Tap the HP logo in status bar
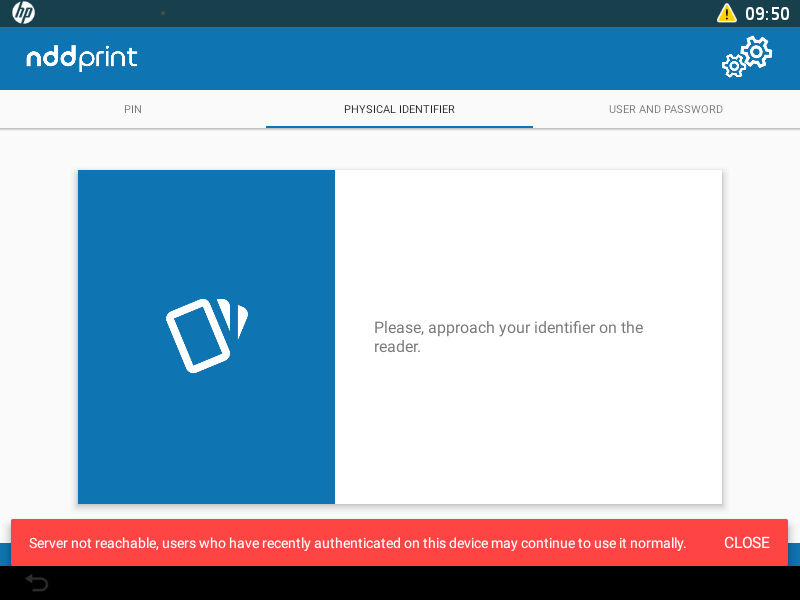The height and width of the screenshot is (600, 800). tap(23, 13)
